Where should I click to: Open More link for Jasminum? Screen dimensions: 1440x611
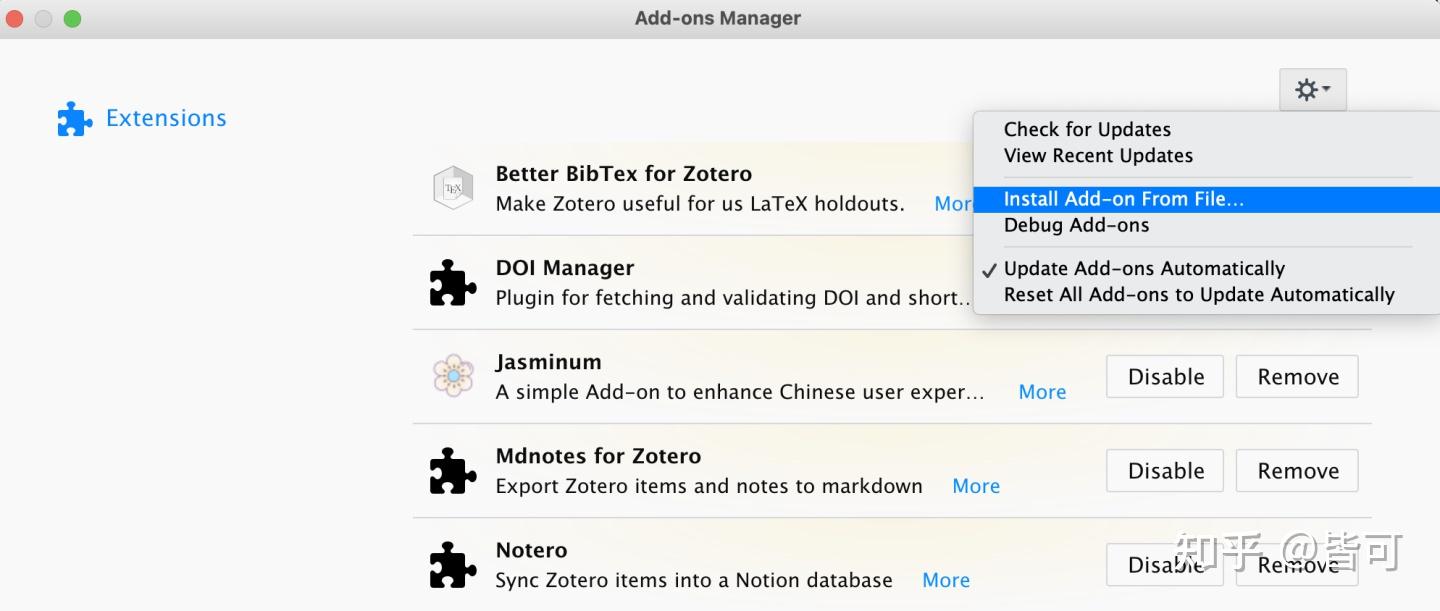pos(1042,392)
